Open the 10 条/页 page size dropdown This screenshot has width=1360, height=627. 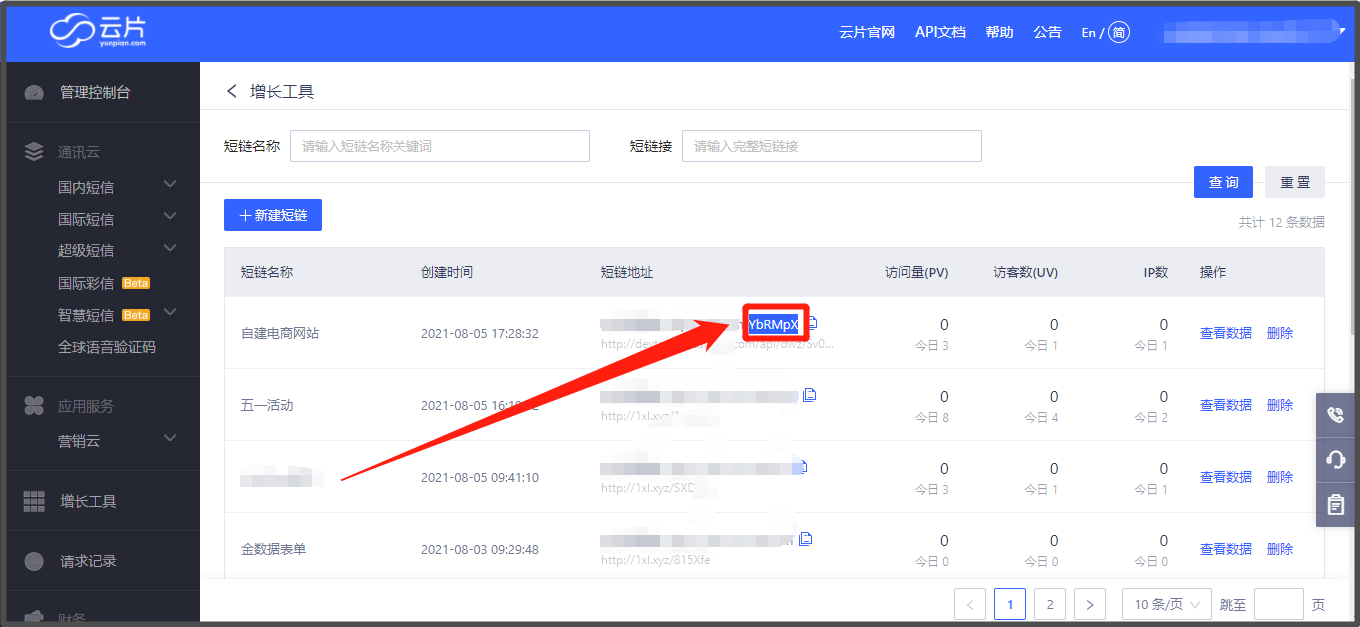pyautogui.click(x=1167, y=604)
